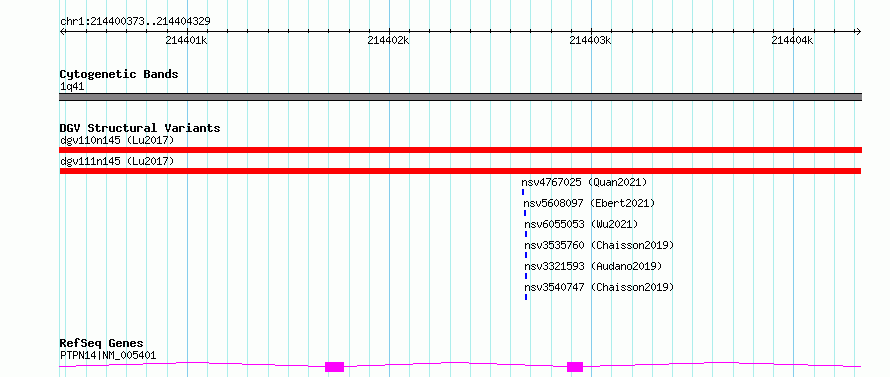Select variant nsv4767025 (Quan2021) label

pos(584,182)
